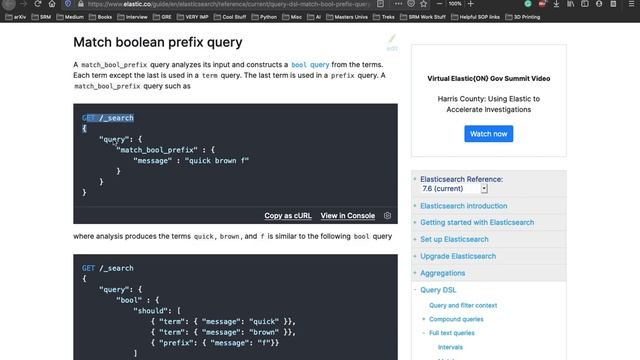Click View in Console link

click(x=348, y=216)
